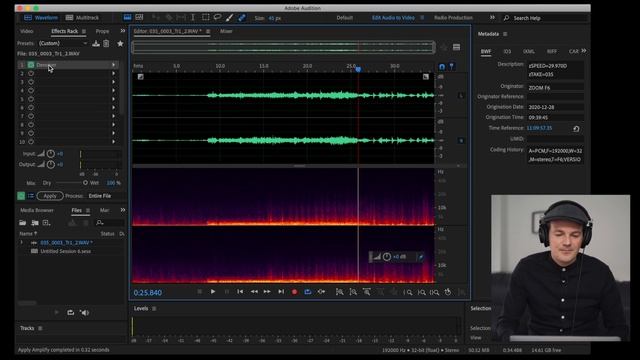The width and height of the screenshot is (640, 360).
Task: Open the Effects Rack tab
Action: [64, 31]
